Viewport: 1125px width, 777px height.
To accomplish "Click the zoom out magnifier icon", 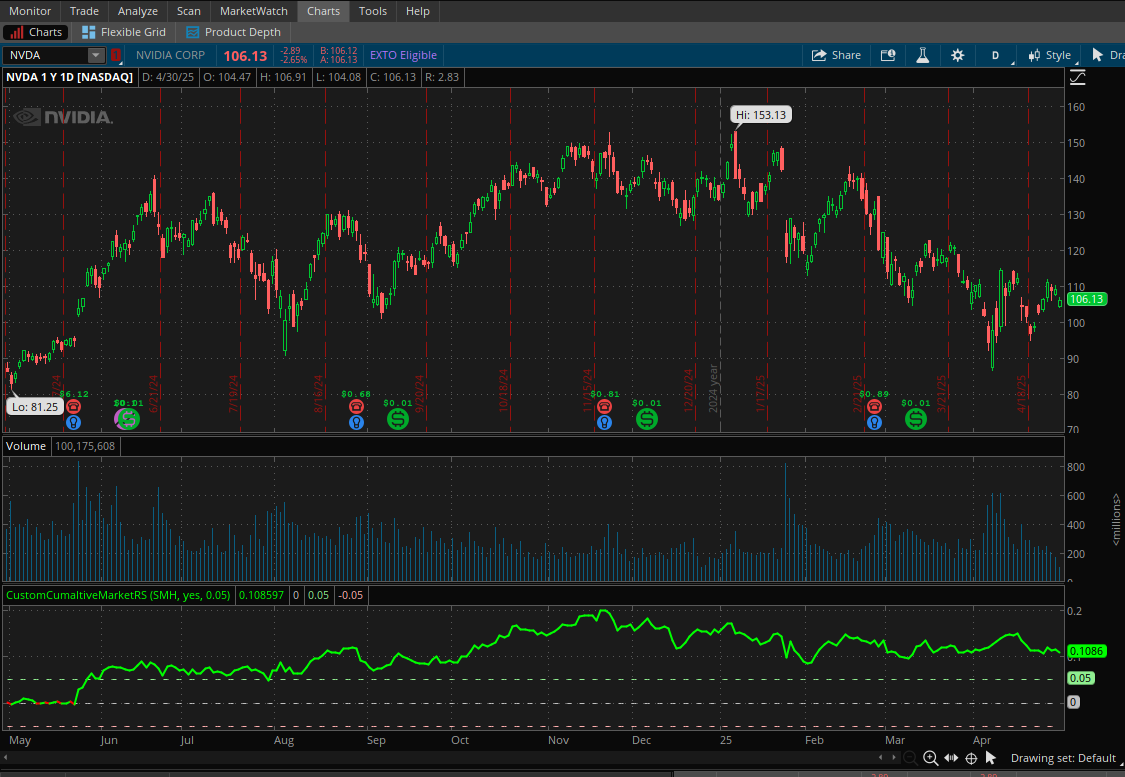I will coord(910,758).
